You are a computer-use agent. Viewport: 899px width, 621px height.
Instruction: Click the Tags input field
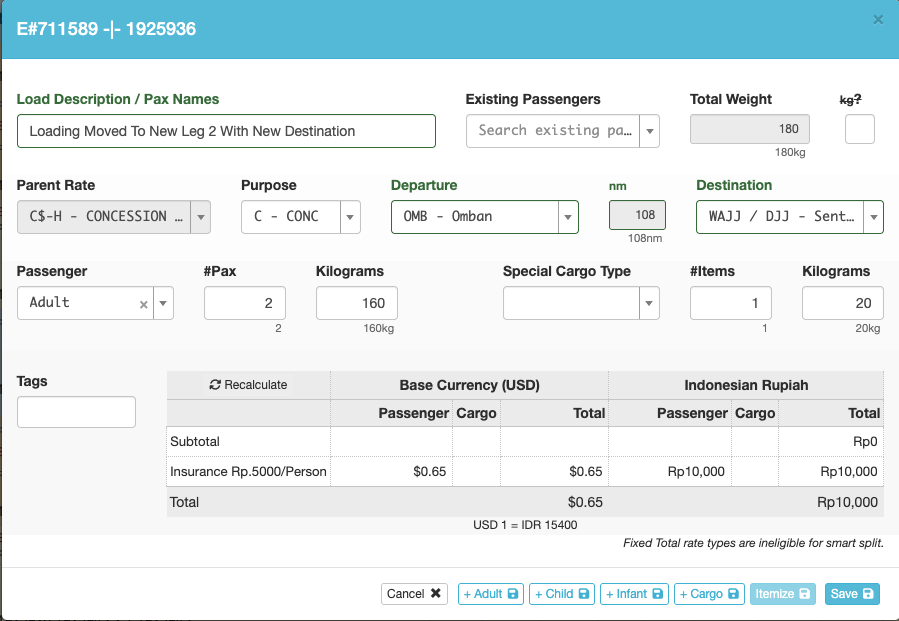[x=76, y=412]
